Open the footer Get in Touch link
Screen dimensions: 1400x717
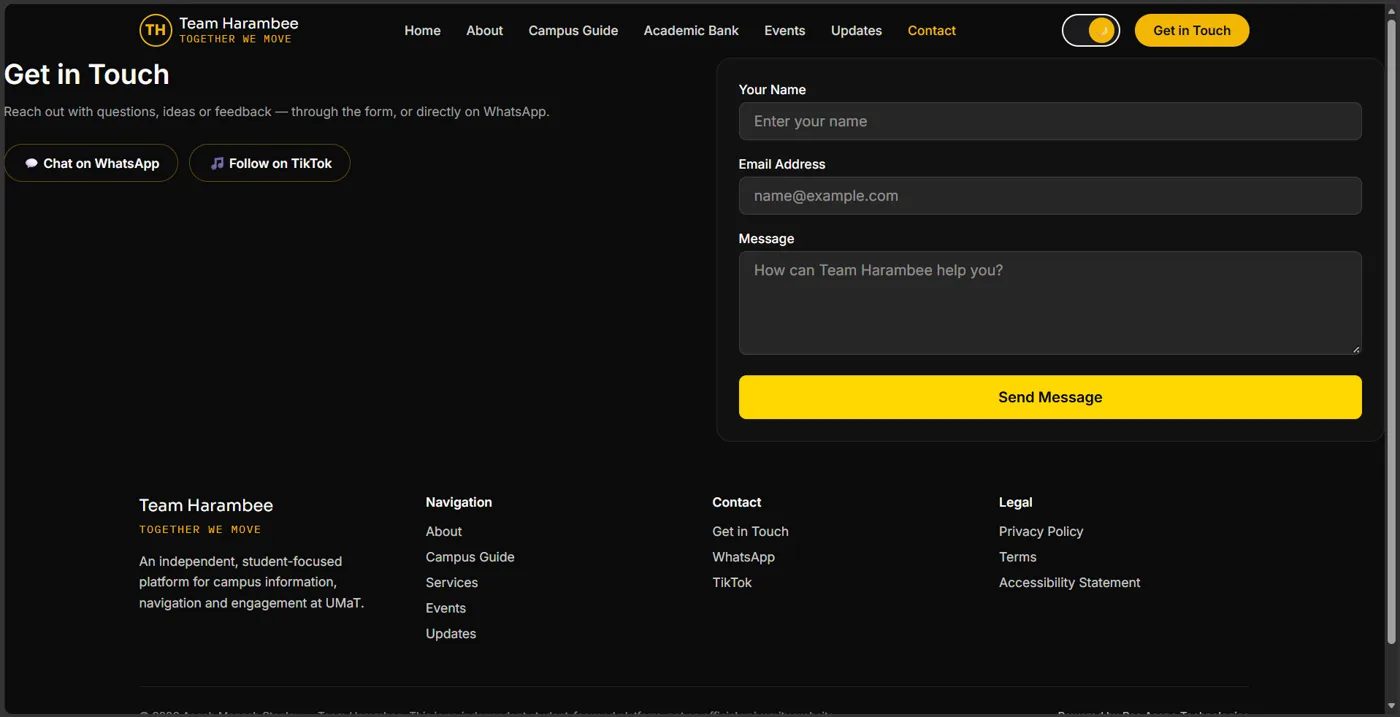[750, 531]
